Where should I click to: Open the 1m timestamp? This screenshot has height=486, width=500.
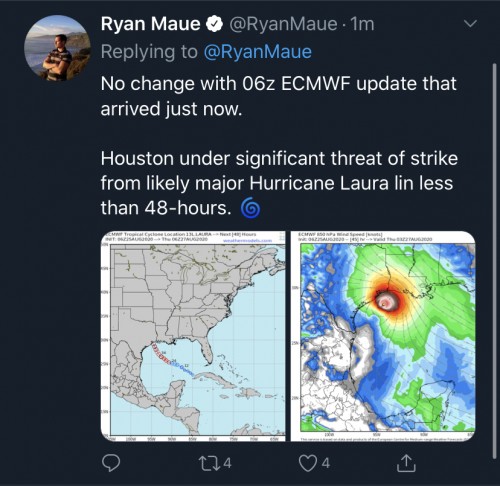click(363, 24)
